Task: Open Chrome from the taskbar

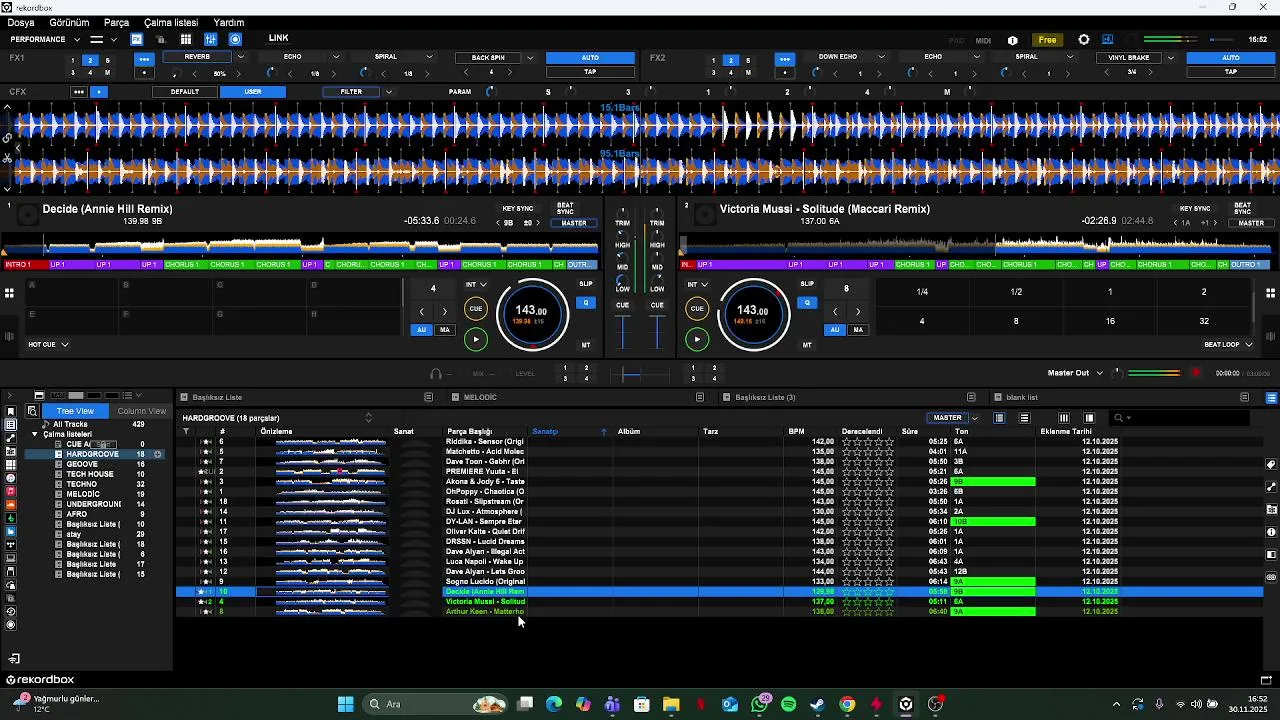Action: pyautogui.click(x=847, y=704)
